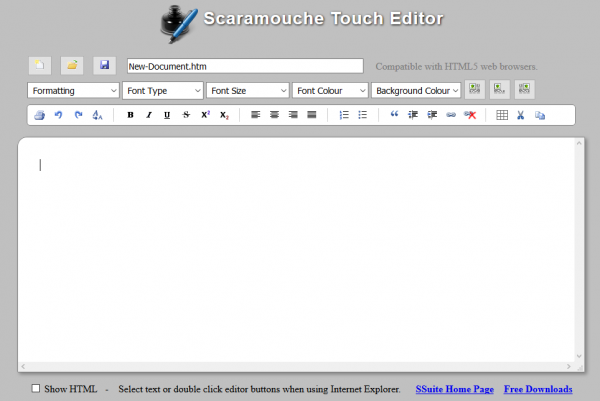The width and height of the screenshot is (600, 401).
Task: Click the print icon
Action: tap(39, 115)
